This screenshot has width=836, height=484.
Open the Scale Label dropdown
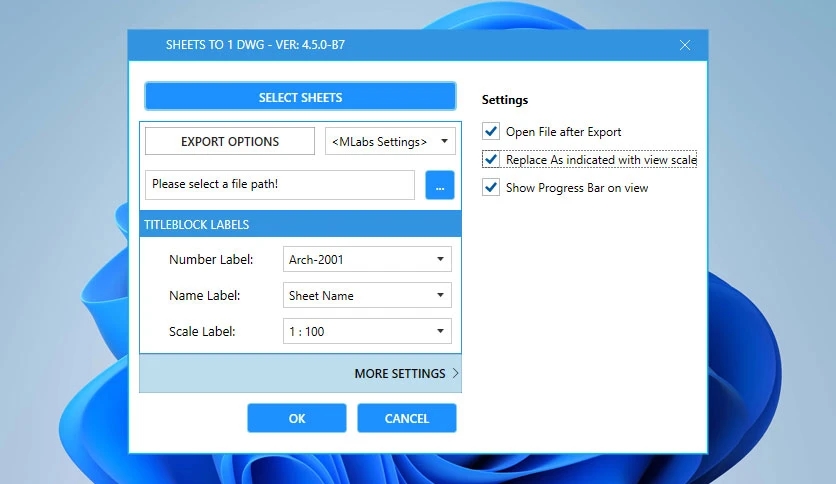pyautogui.click(x=367, y=332)
